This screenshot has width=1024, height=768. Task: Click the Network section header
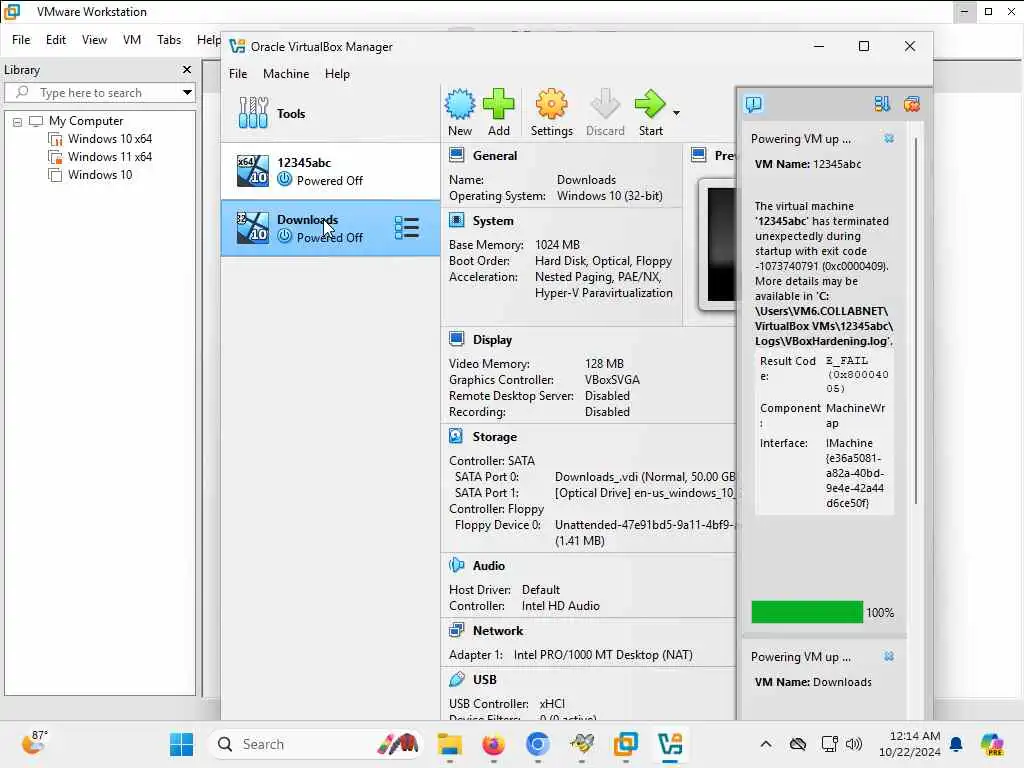tap(498, 631)
